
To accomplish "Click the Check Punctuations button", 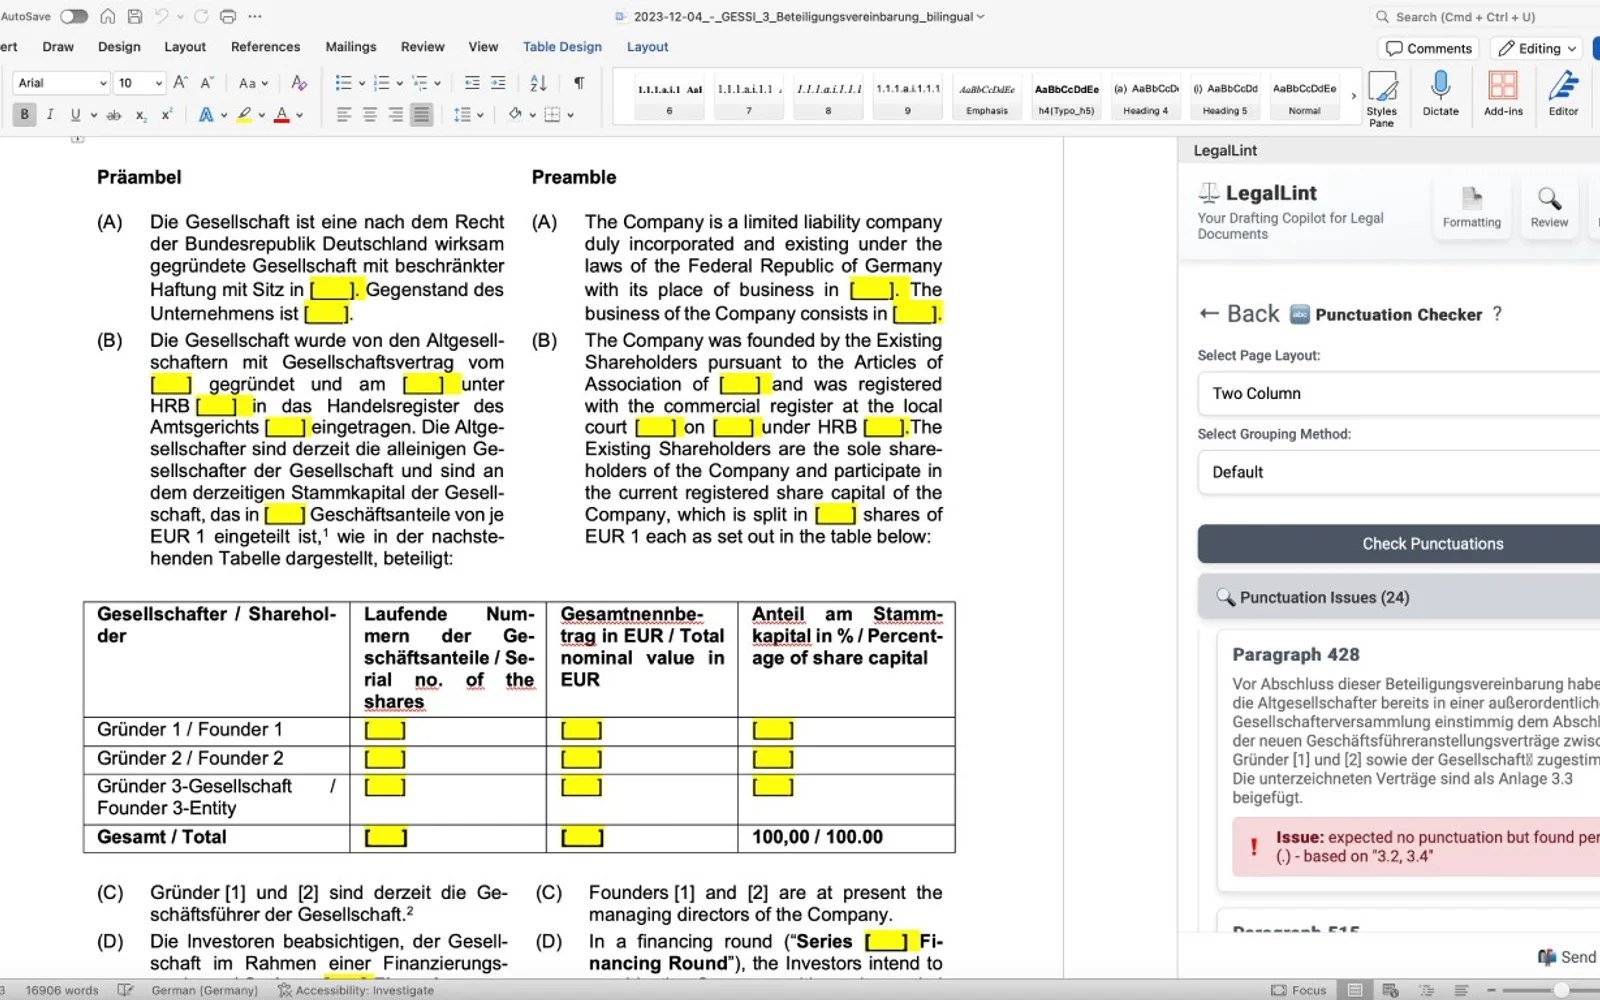I will point(1400,544).
